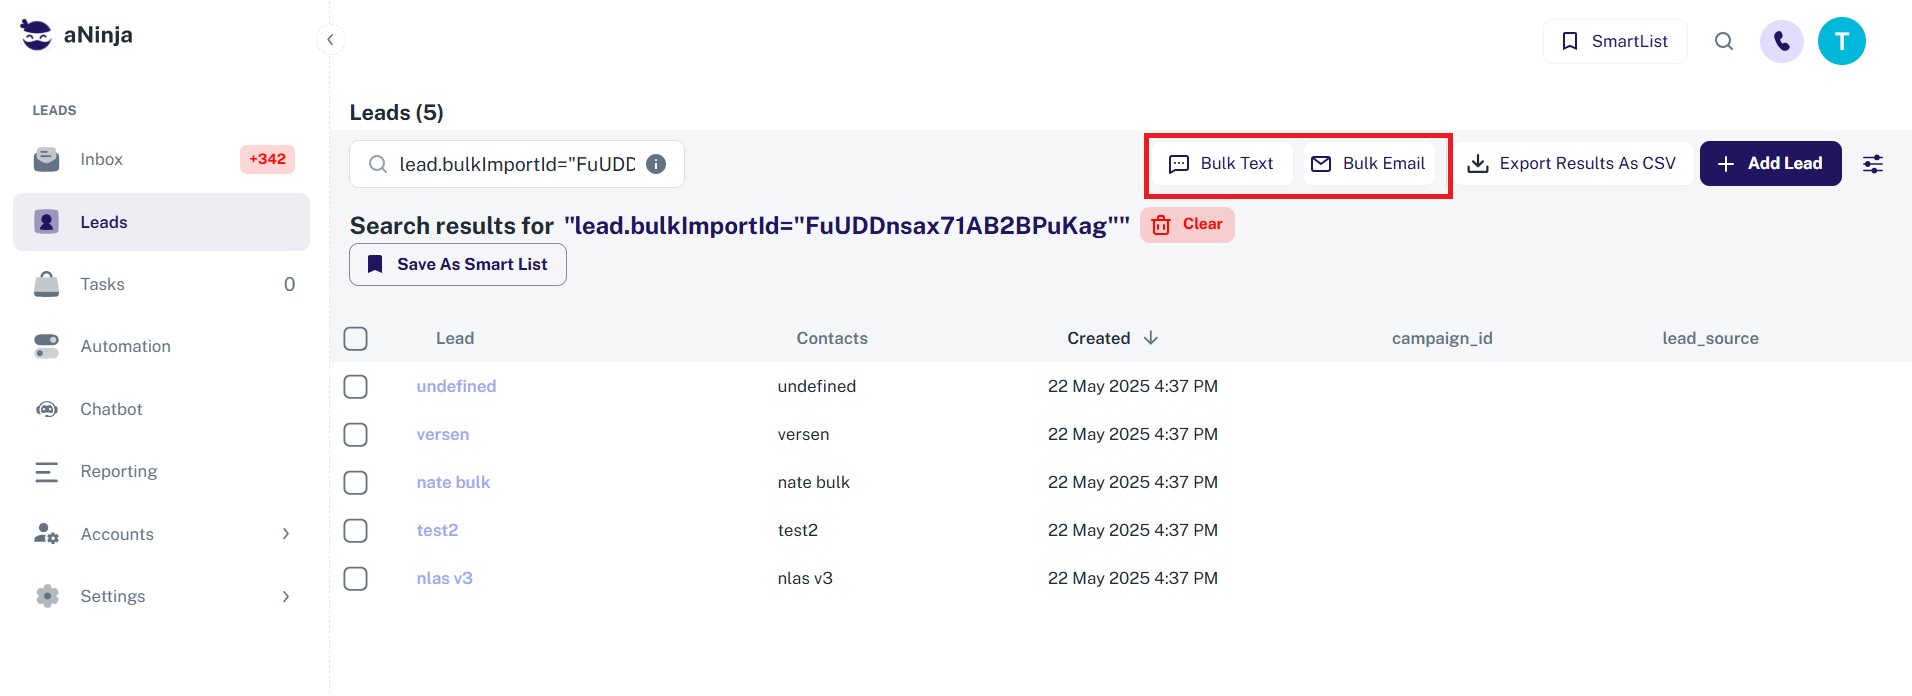Screen dimensions: 1912x696
Task: Click the phone dialer icon
Action: click(1781, 42)
